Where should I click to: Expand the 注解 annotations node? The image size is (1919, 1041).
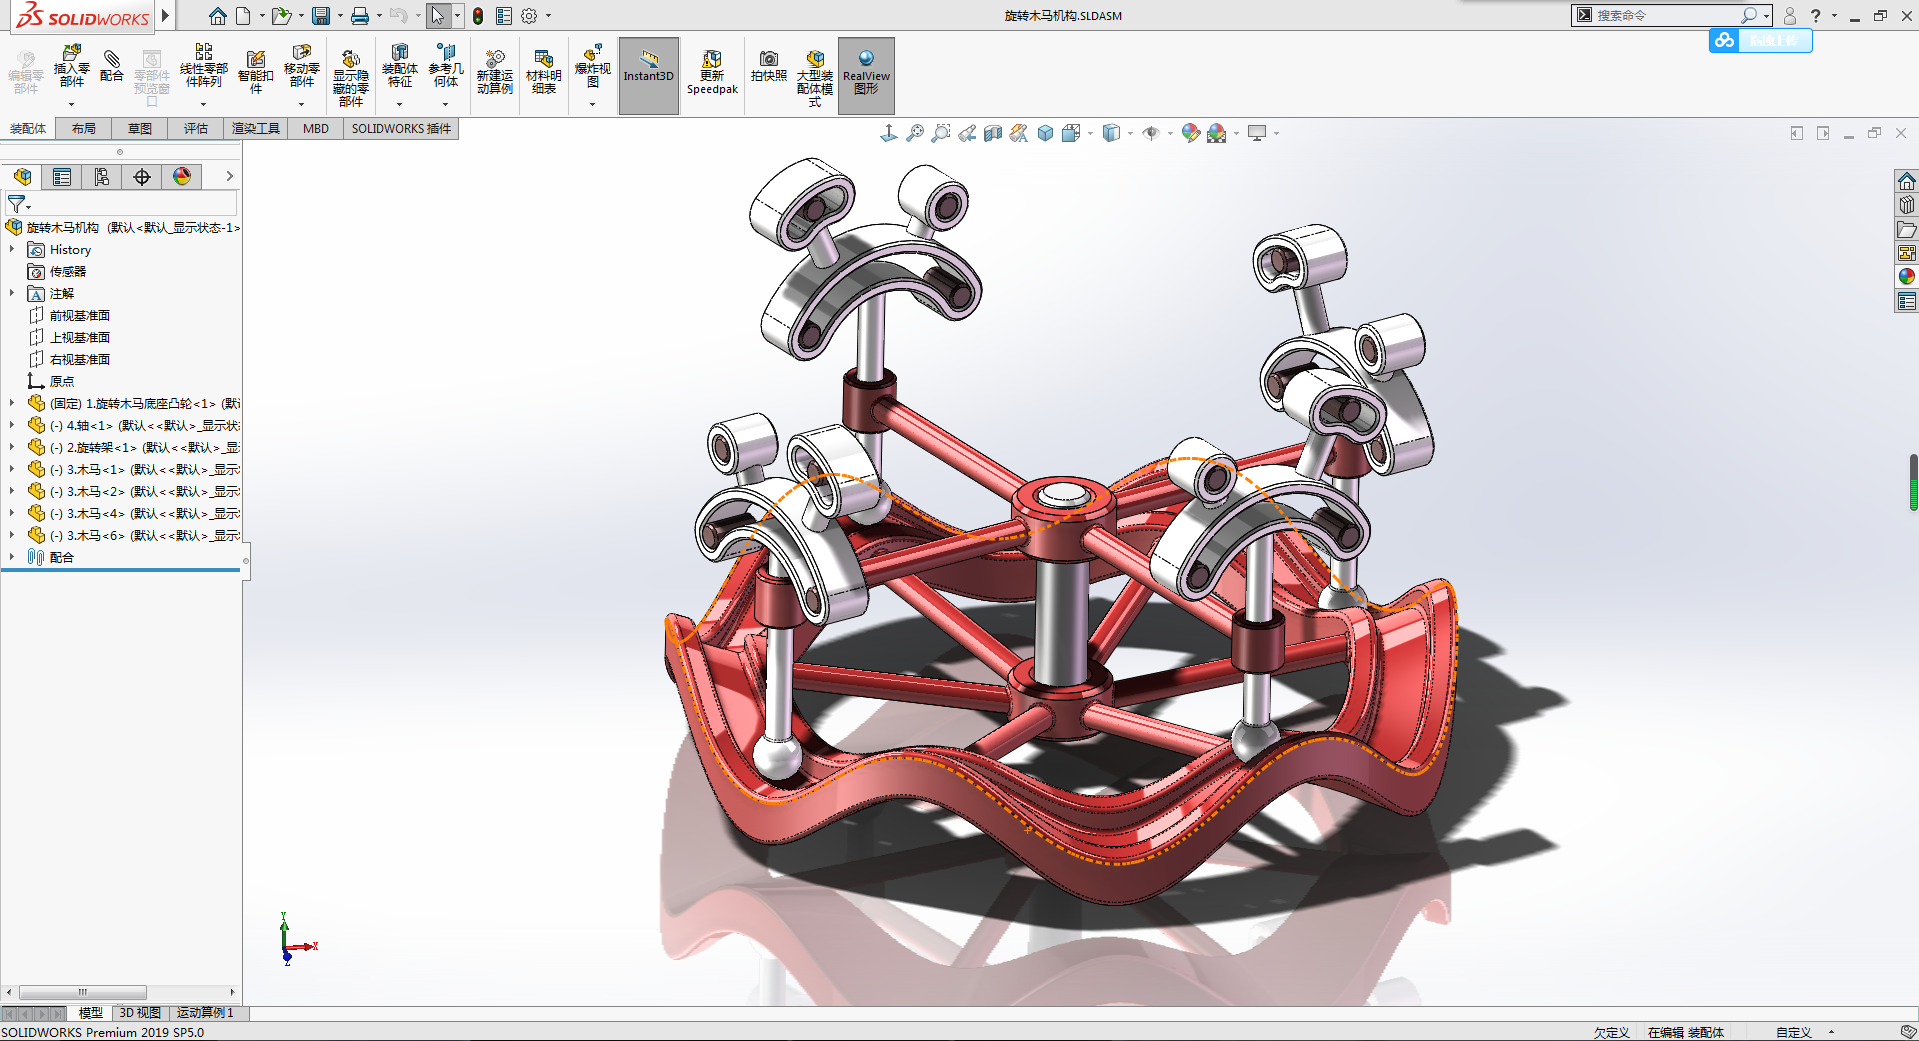click(x=12, y=294)
